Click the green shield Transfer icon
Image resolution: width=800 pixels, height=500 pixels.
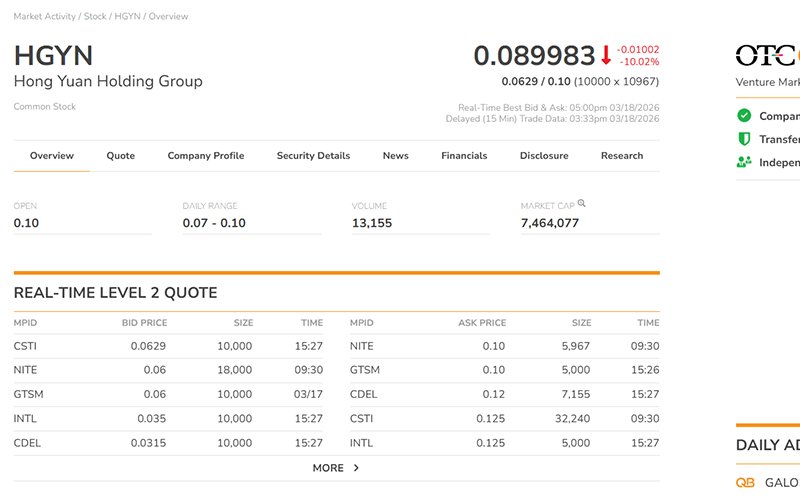(744, 139)
